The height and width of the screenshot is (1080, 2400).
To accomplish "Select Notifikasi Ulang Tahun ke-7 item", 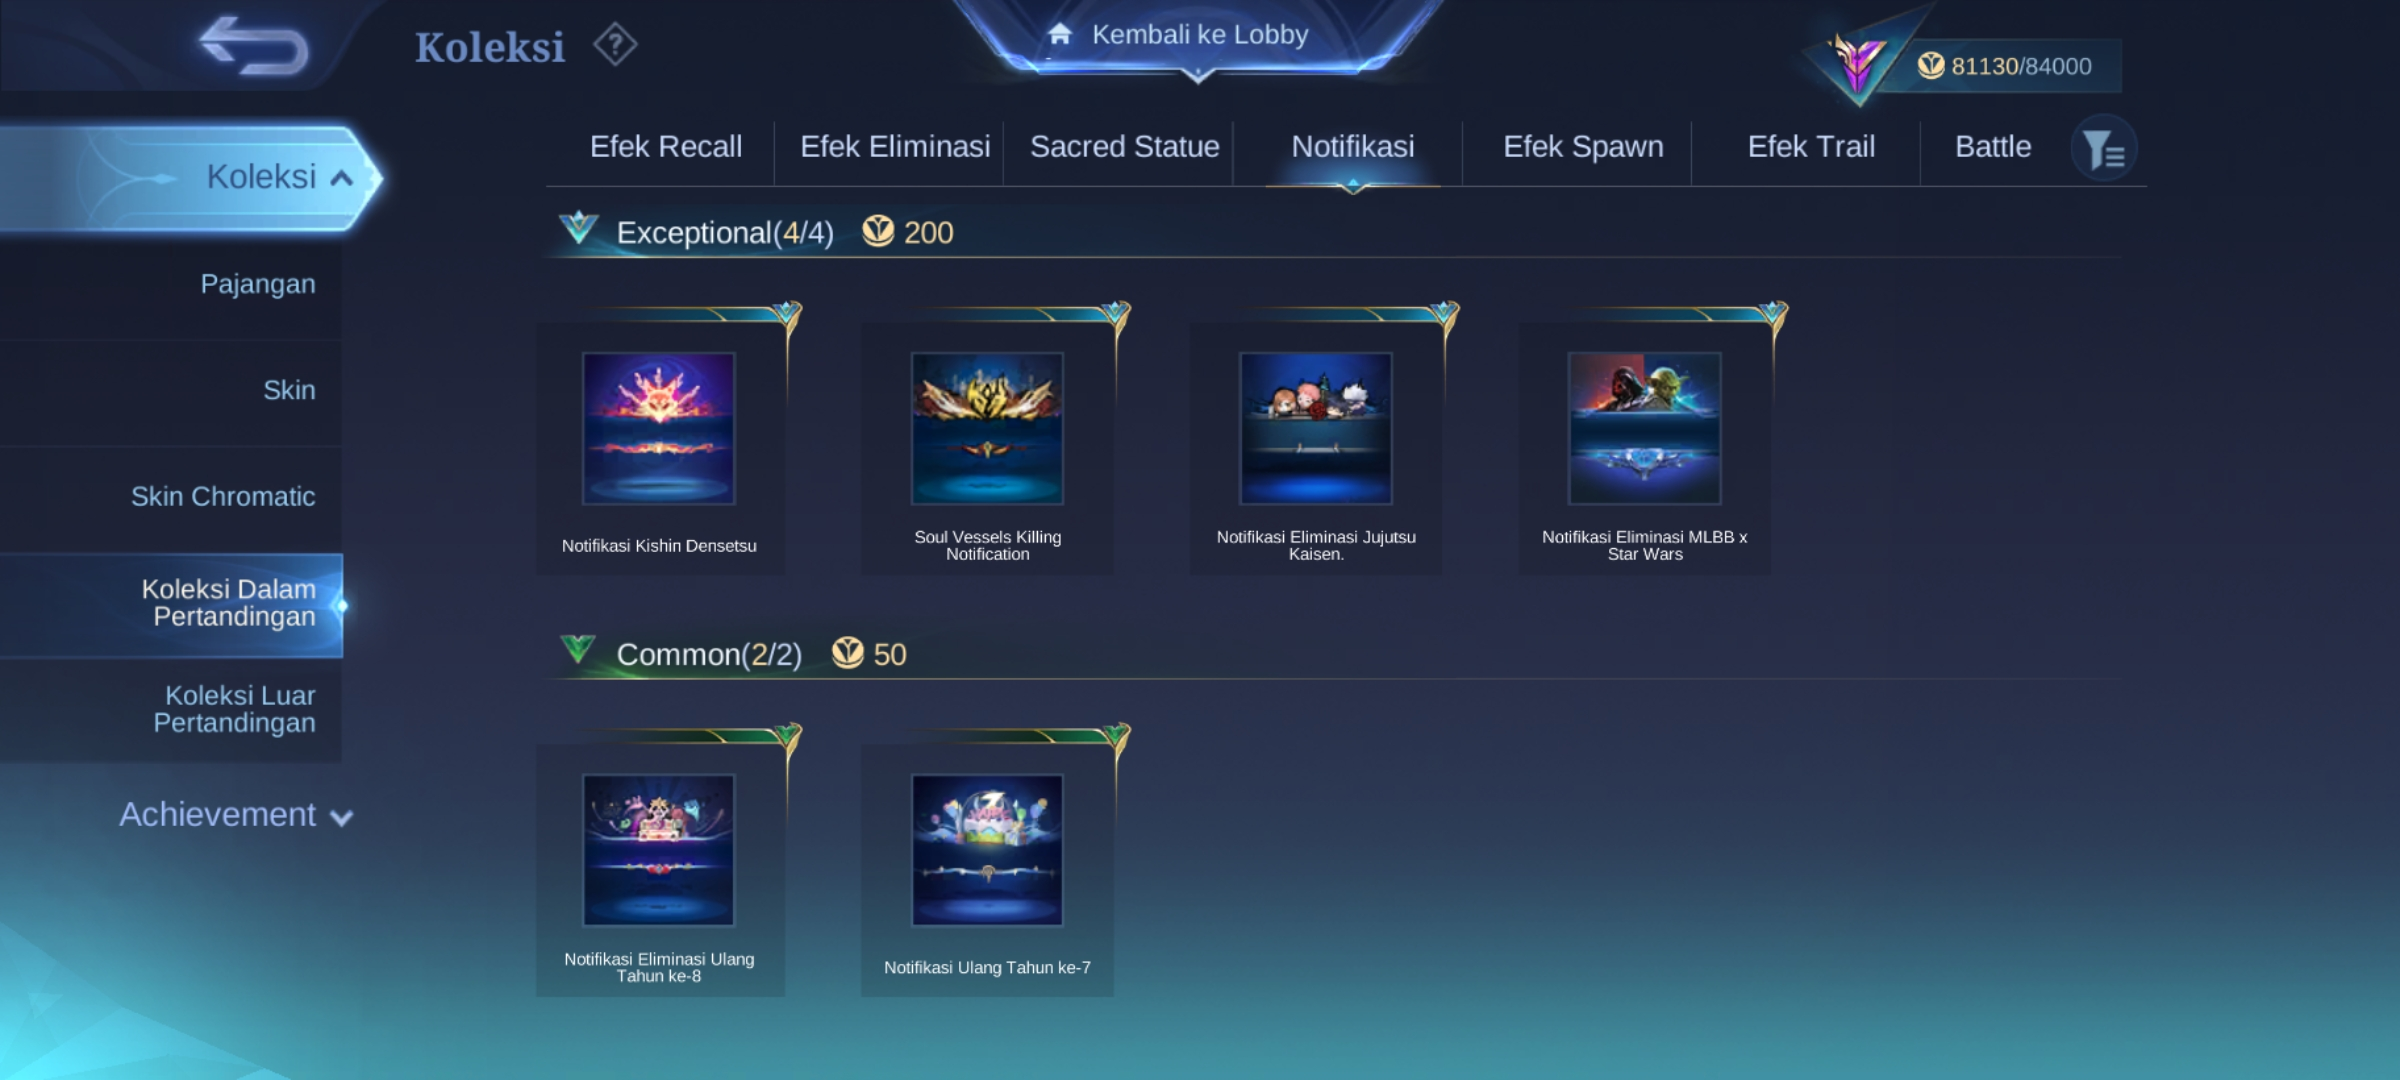I will pyautogui.click(x=987, y=869).
